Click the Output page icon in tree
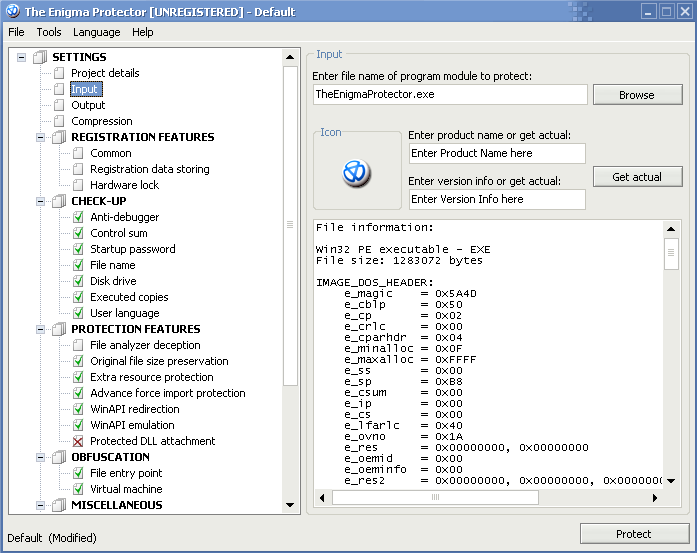This screenshot has width=697, height=553. tap(59, 105)
